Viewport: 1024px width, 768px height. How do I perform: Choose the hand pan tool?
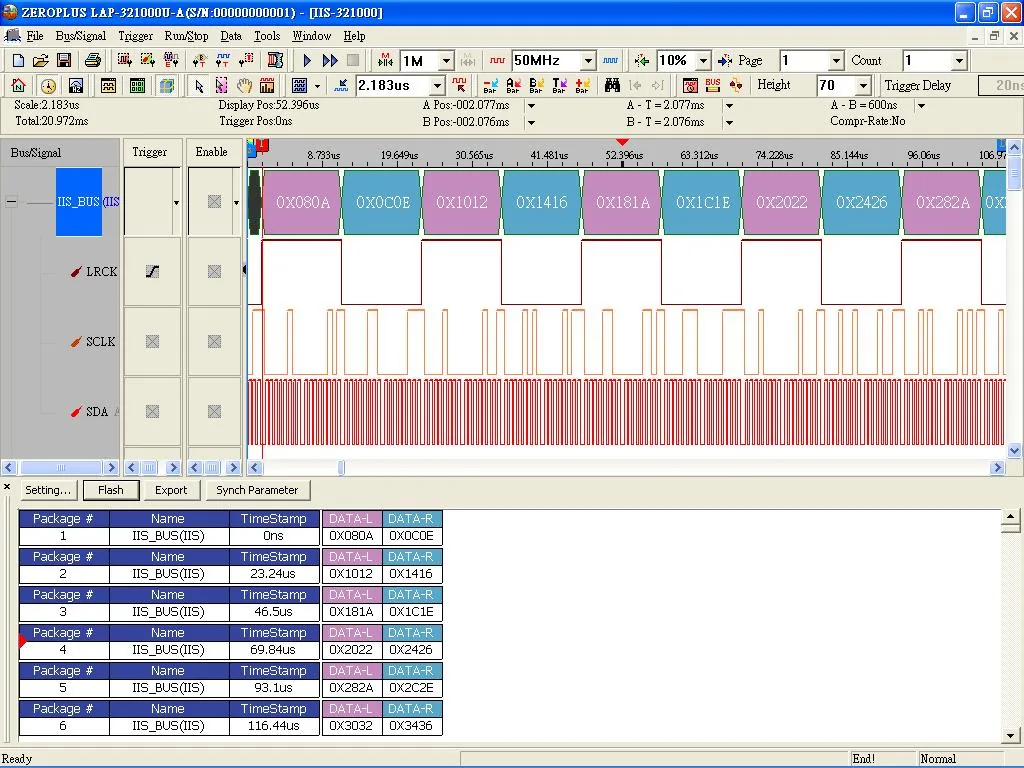pyautogui.click(x=244, y=86)
